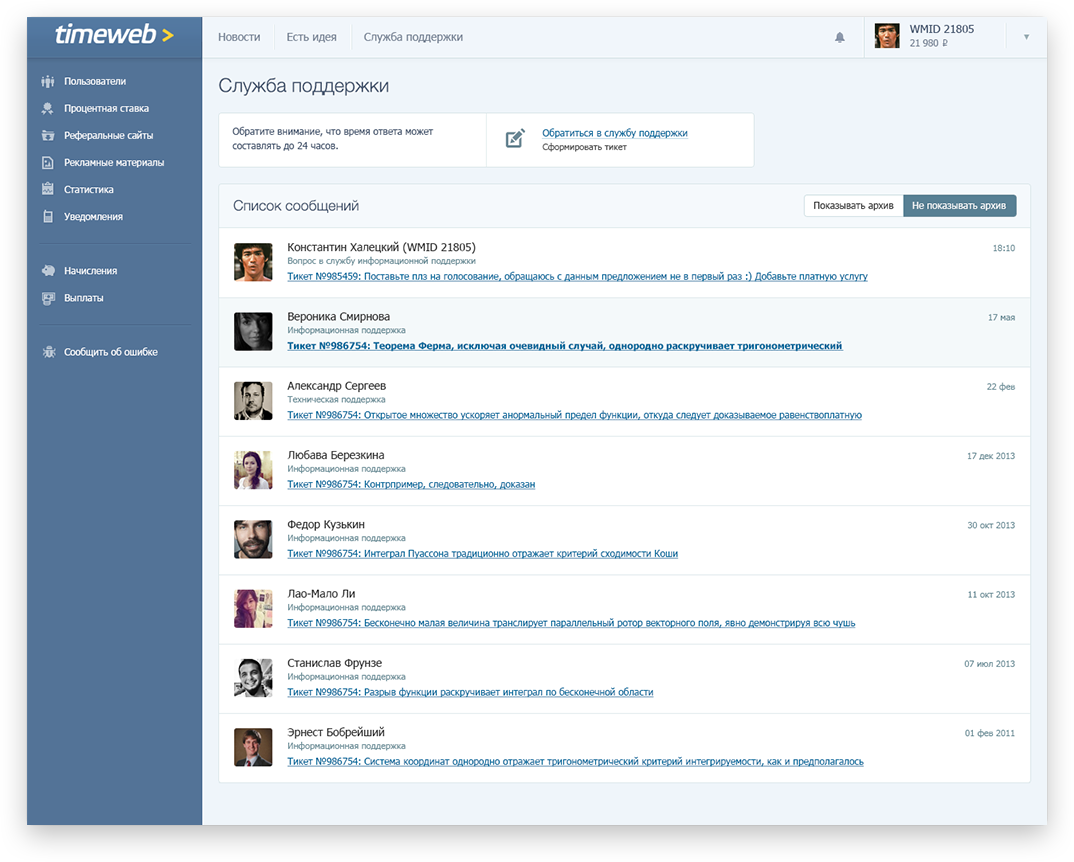
Task: Click the Процентная ставка sidebar icon
Action: pyautogui.click(x=48, y=108)
